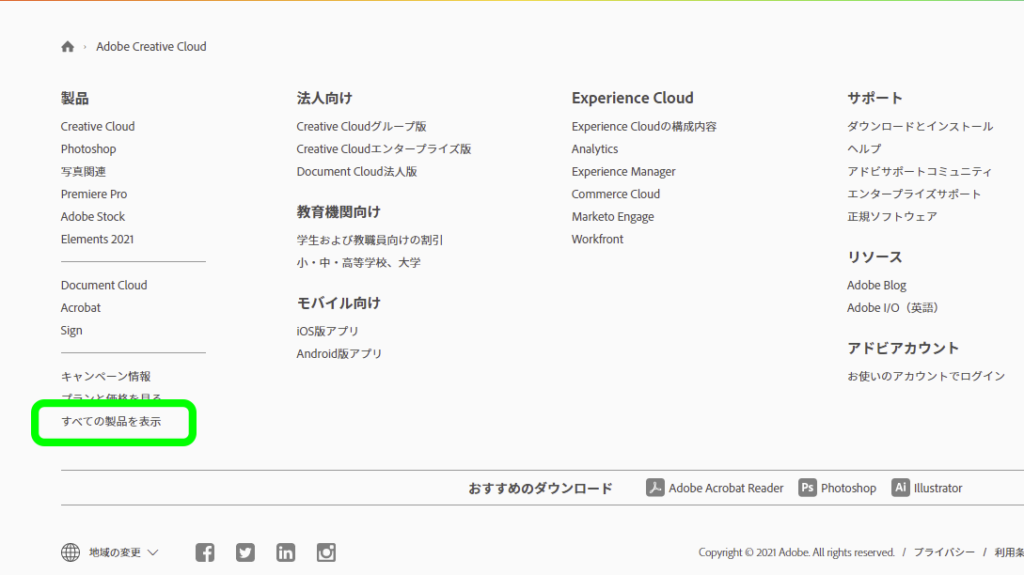1024x575 pixels.
Task: Open Experience Manager link
Action: click(623, 171)
